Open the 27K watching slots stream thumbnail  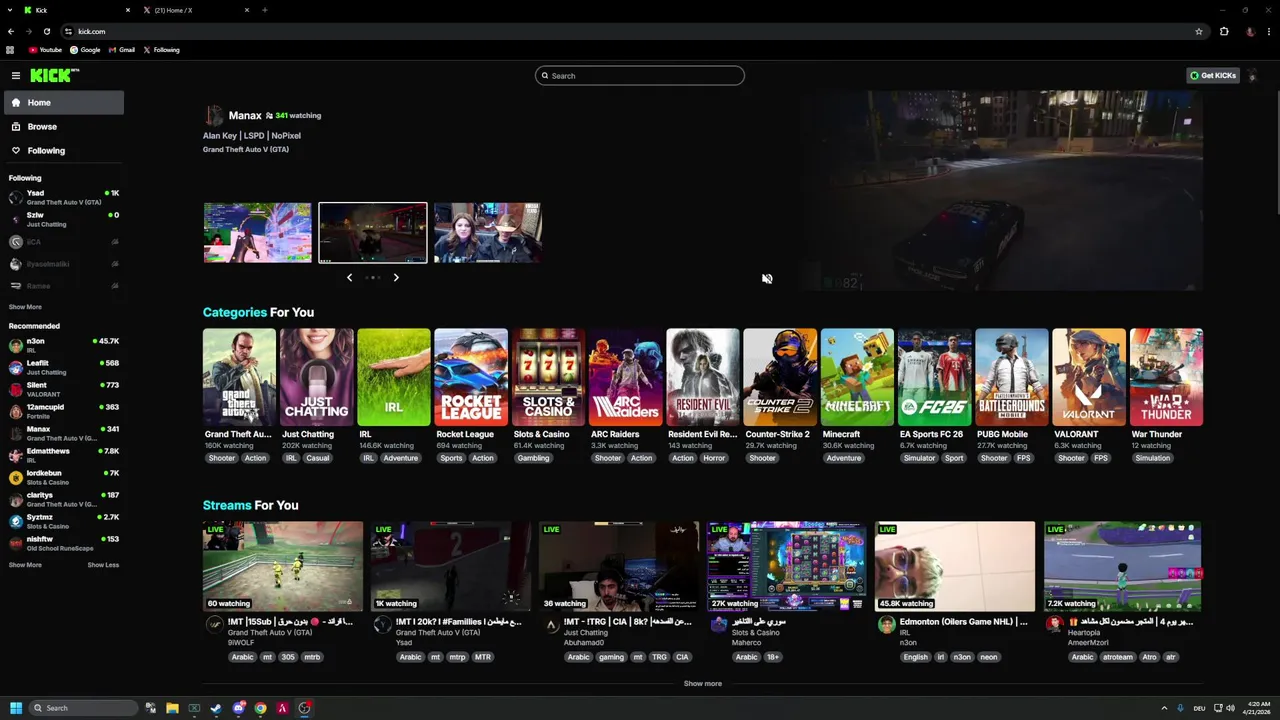787,566
